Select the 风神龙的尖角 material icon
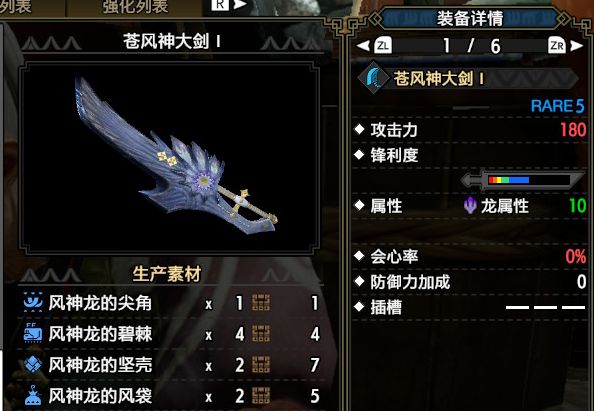 33,302
